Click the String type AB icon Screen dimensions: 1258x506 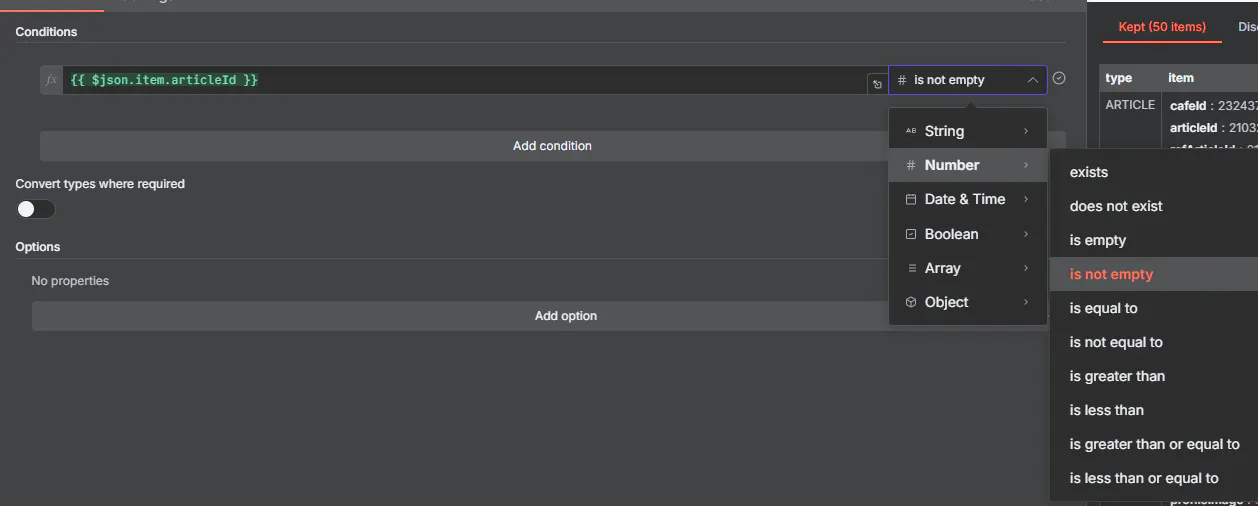(x=910, y=131)
